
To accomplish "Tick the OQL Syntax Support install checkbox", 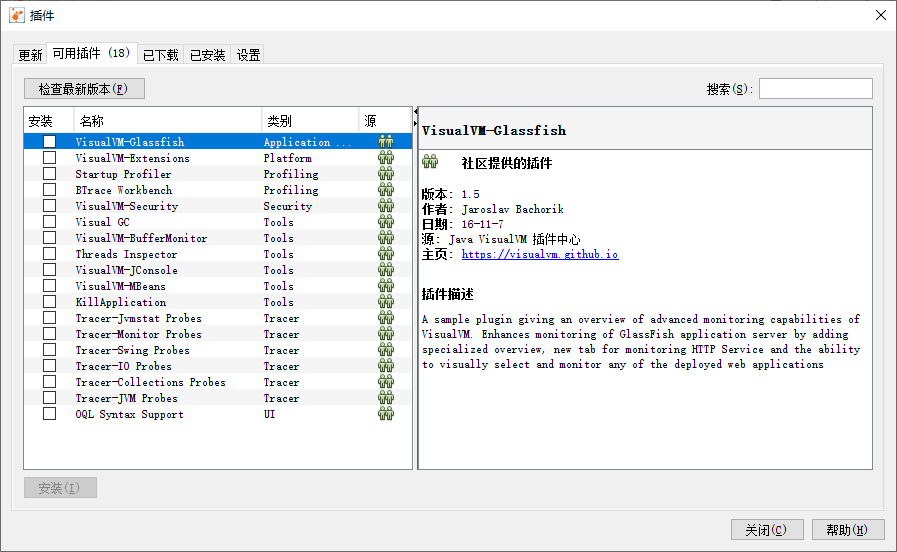I will [x=50, y=414].
